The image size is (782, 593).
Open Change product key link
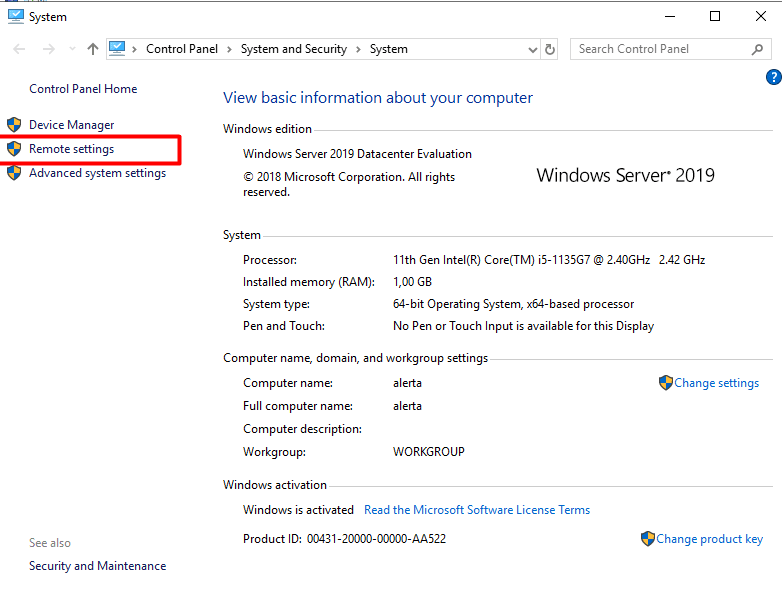coord(710,539)
